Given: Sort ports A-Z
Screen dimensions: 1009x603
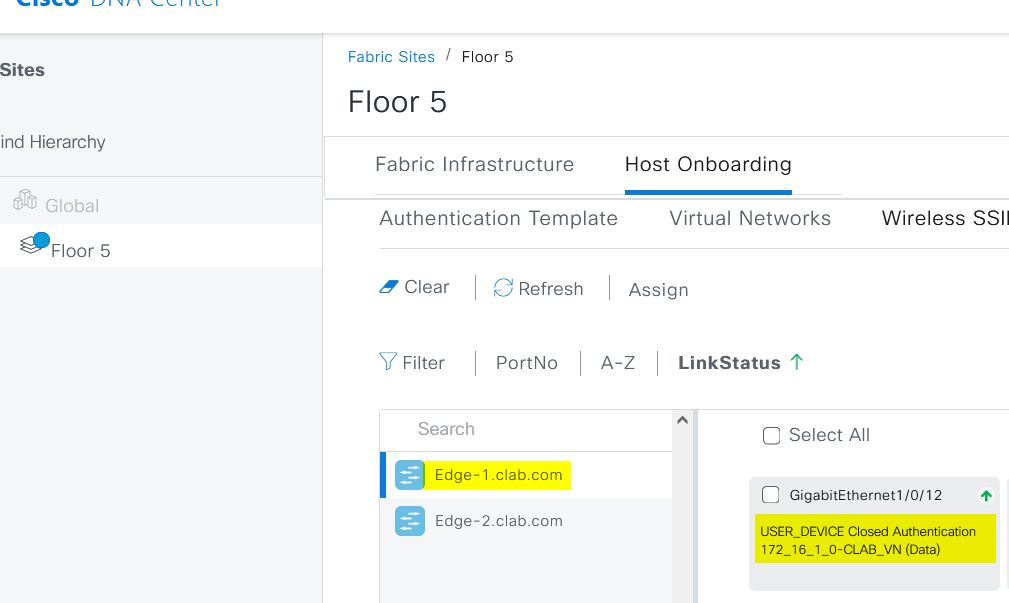Looking at the screenshot, I should (x=618, y=363).
